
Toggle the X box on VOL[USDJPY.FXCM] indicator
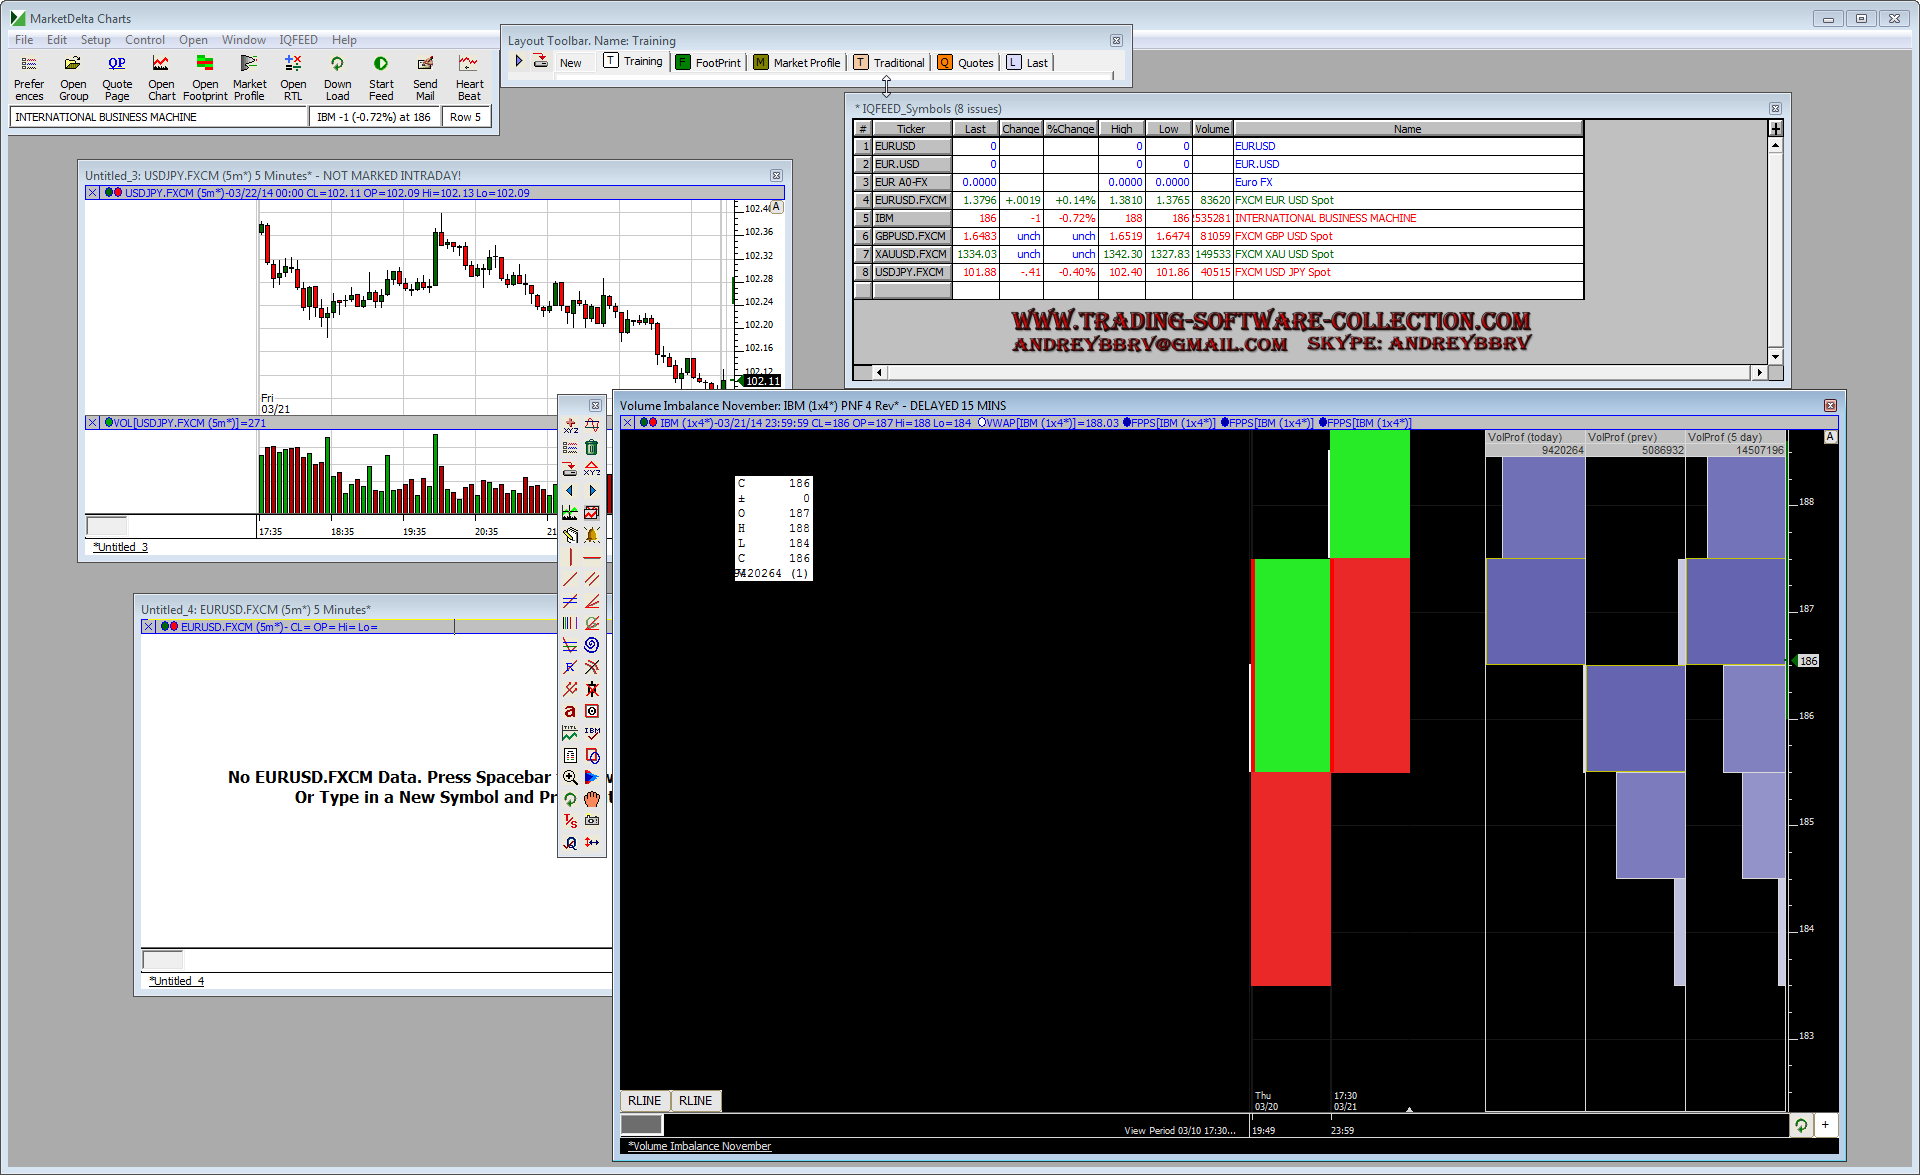click(x=92, y=423)
